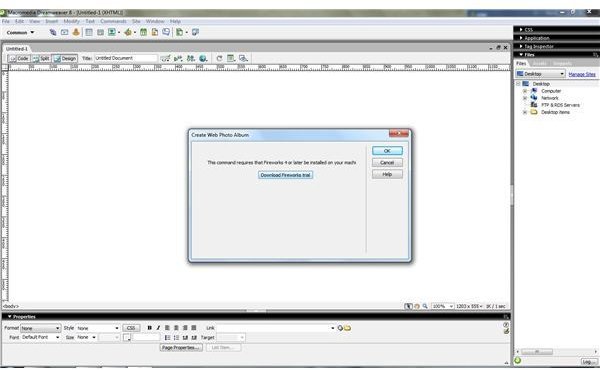Image resolution: width=600 pixels, height=370 pixels.
Task: Open the 100% zoom level dropdown
Action: (443, 306)
